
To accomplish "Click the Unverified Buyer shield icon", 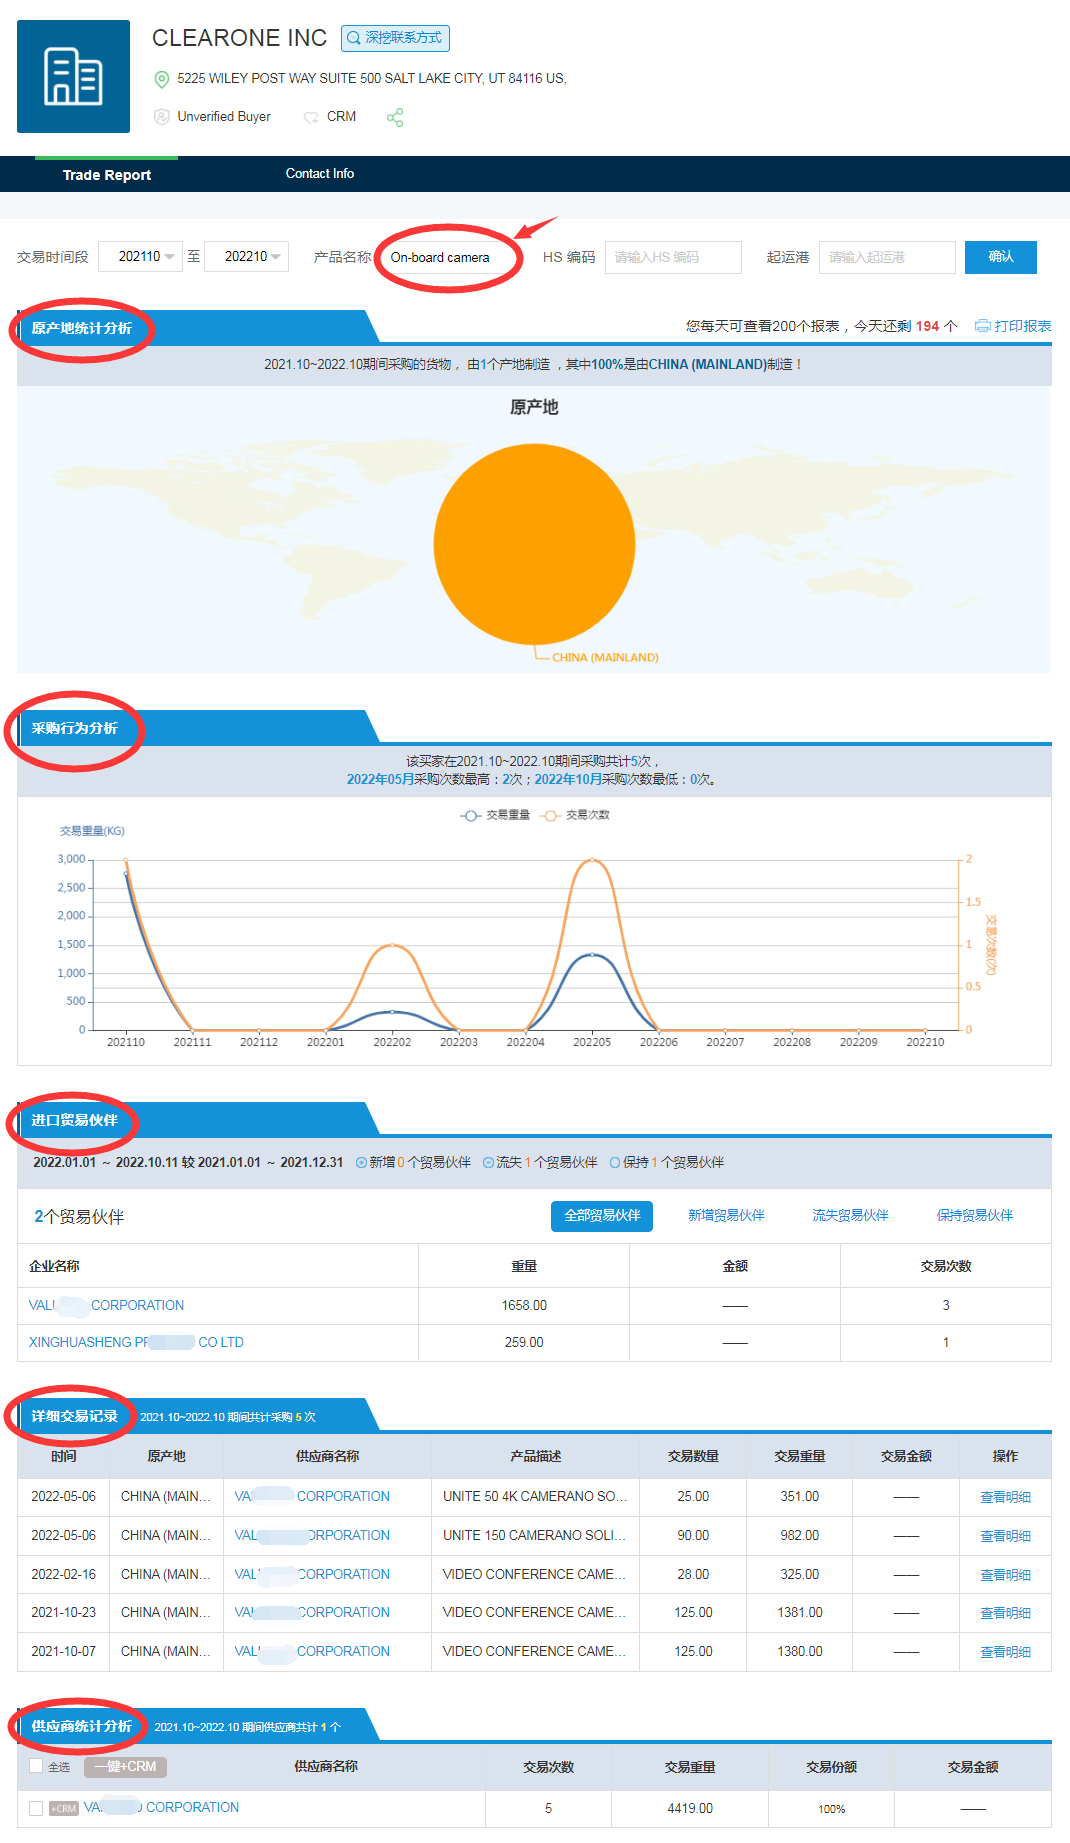I will pyautogui.click(x=161, y=117).
